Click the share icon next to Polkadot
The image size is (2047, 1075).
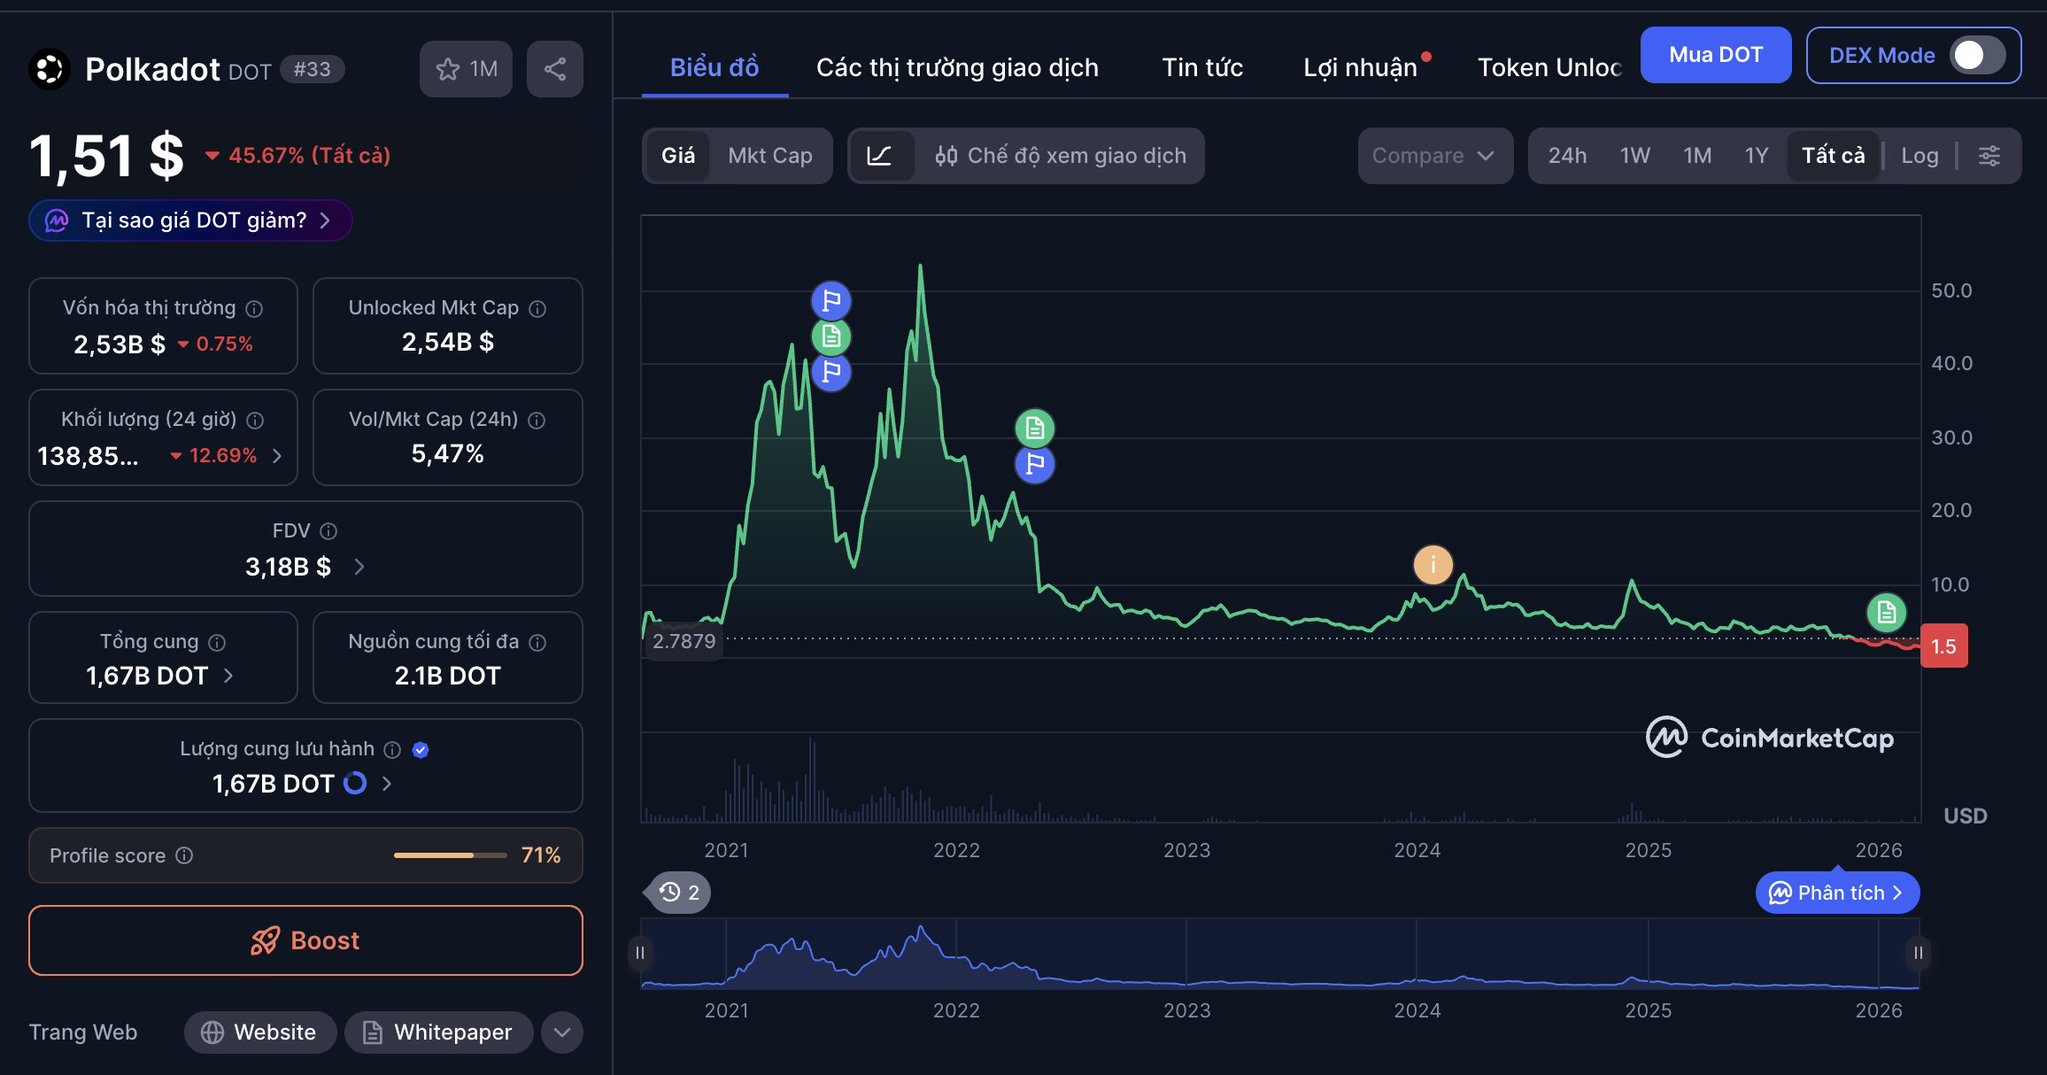click(x=555, y=69)
